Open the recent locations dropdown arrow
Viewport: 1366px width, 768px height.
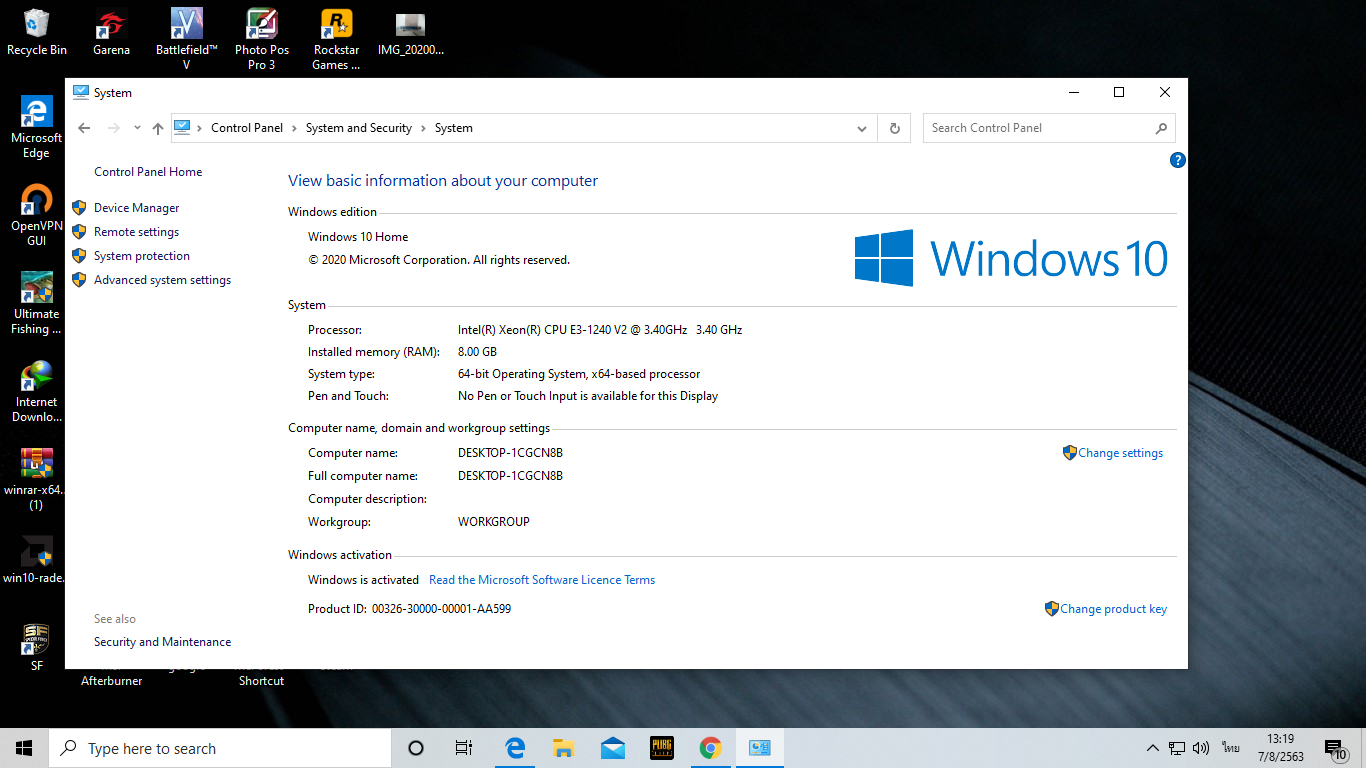tap(137, 128)
